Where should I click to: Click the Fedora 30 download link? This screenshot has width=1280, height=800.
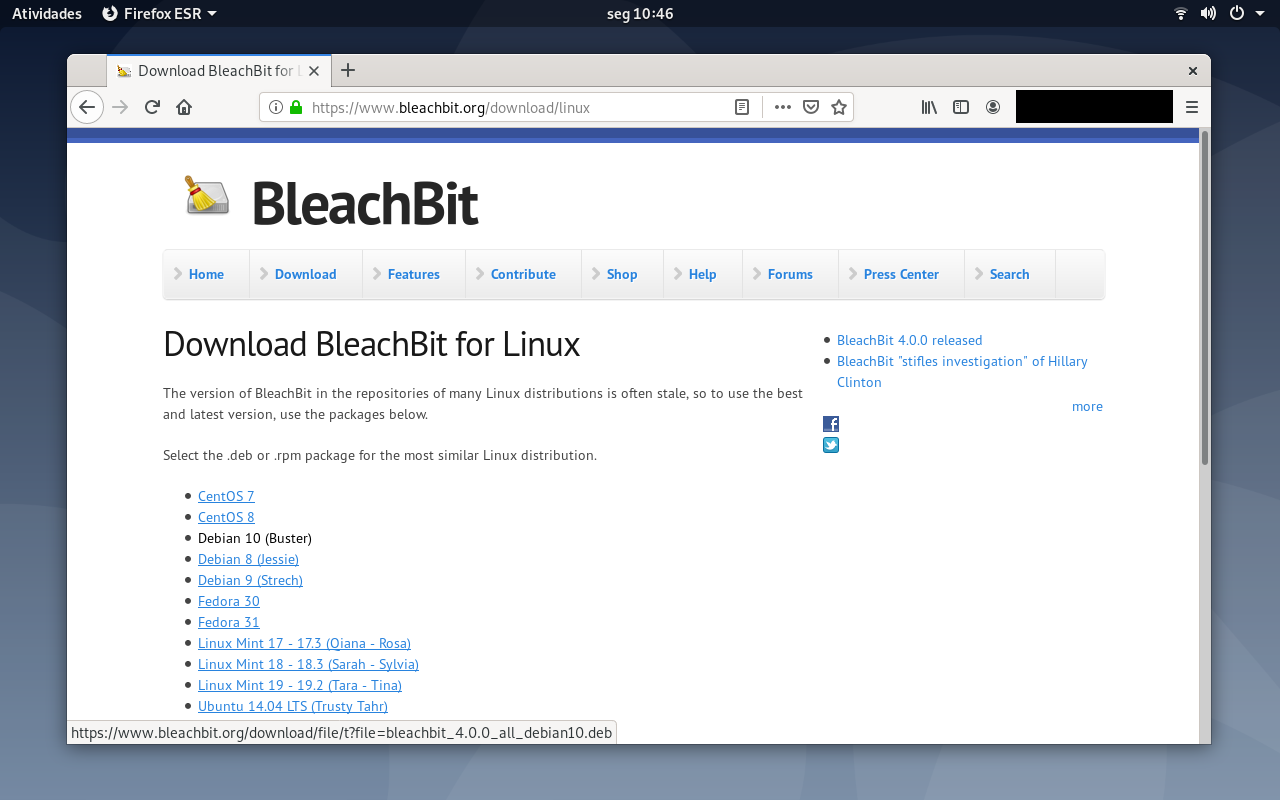coord(229,601)
